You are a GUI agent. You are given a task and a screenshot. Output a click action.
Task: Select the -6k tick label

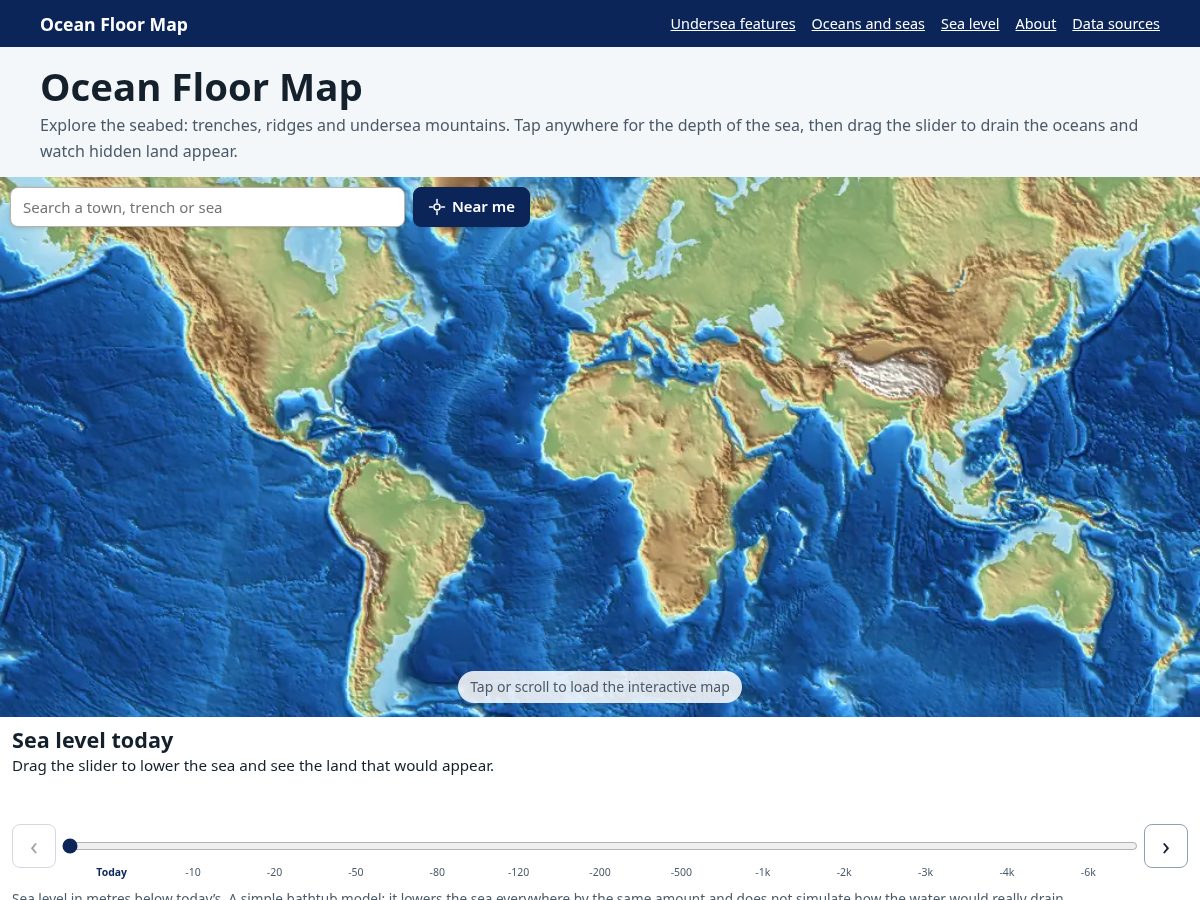(x=1089, y=872)
